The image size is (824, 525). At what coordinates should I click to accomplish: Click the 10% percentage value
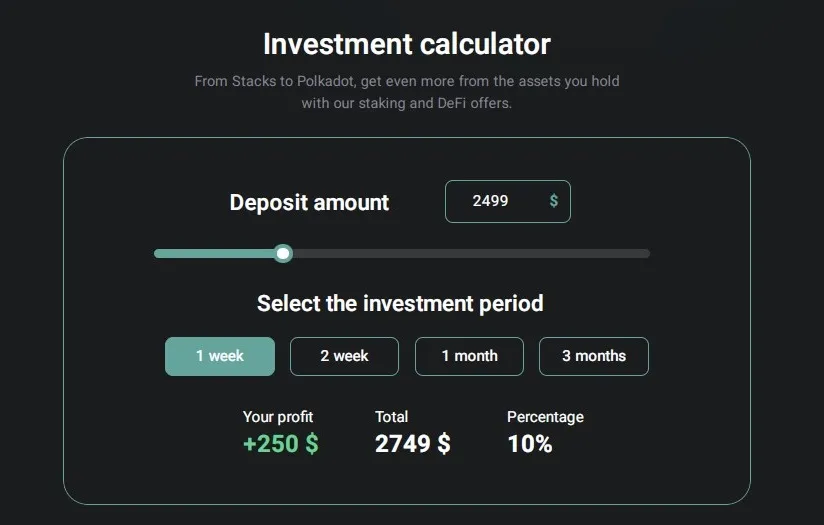coord(530,444)
